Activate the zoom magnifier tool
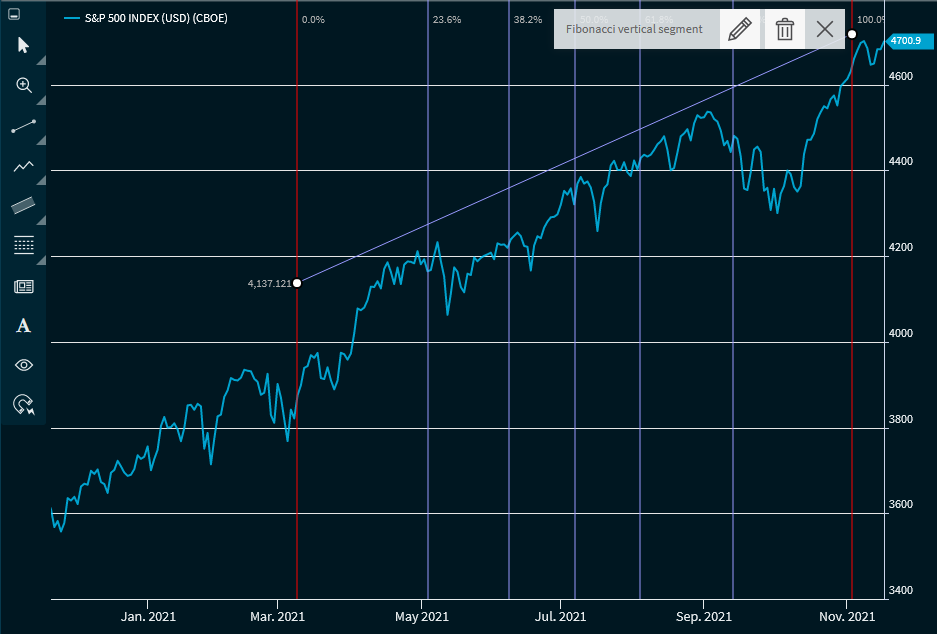The width and height of the screenshot is (937, 634). coord(24,85)
